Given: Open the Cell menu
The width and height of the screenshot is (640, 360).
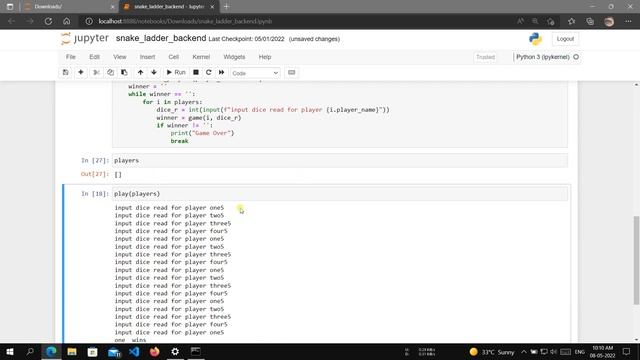Looking at the screenshot, I should coord(173,57).
